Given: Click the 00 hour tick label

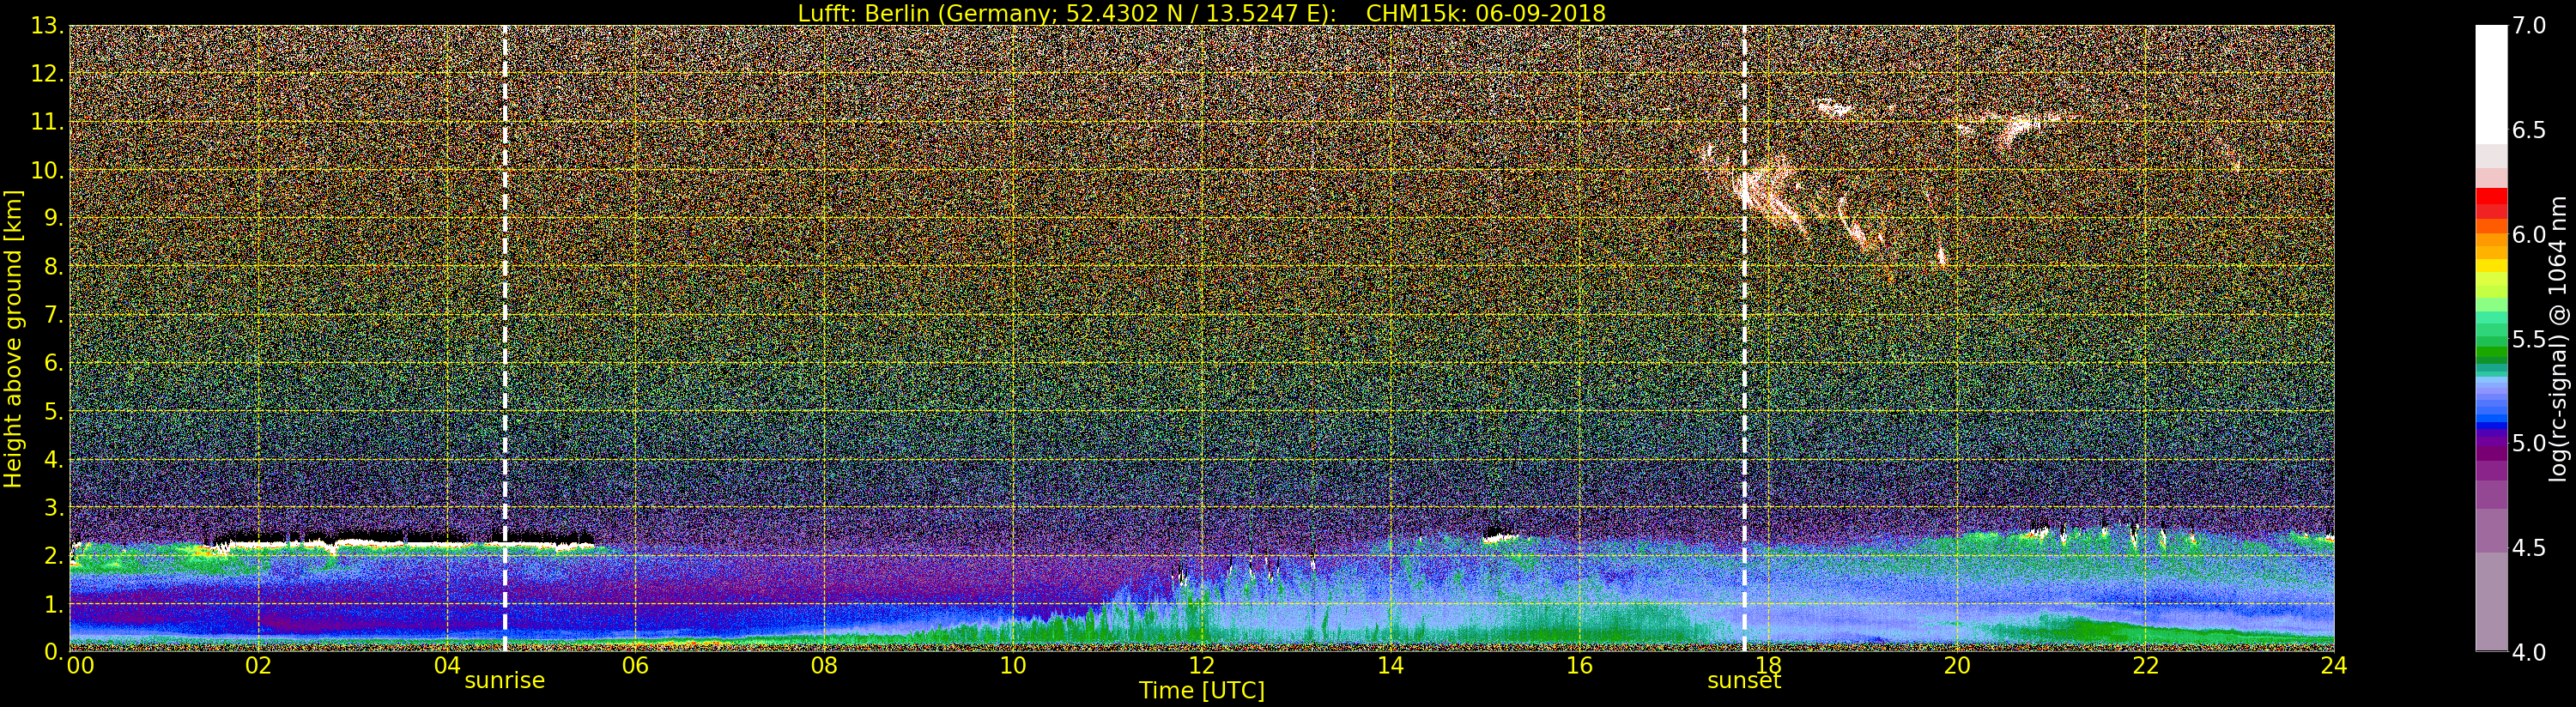Looking at the screenshot, I should [80, 666].
